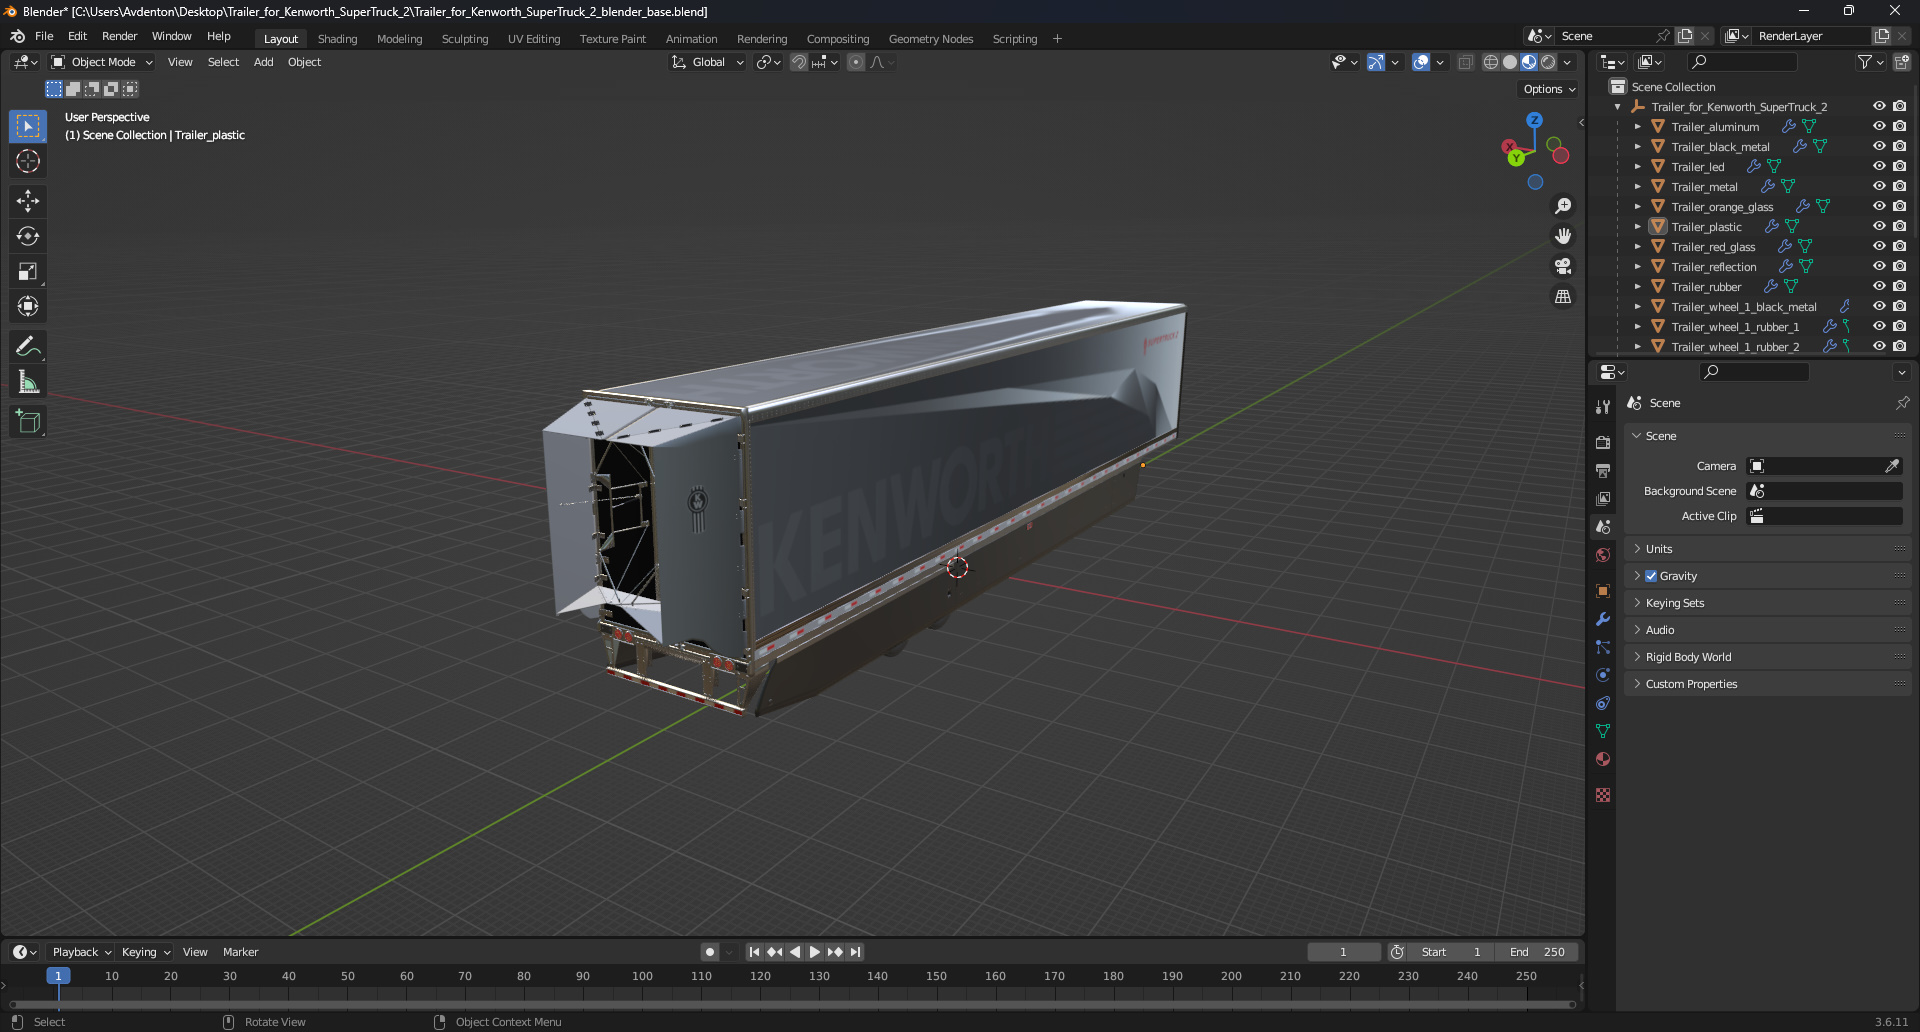Open the Texture properties tab
Viewport: 1920px width, 1032px height.
point(1603,795)
